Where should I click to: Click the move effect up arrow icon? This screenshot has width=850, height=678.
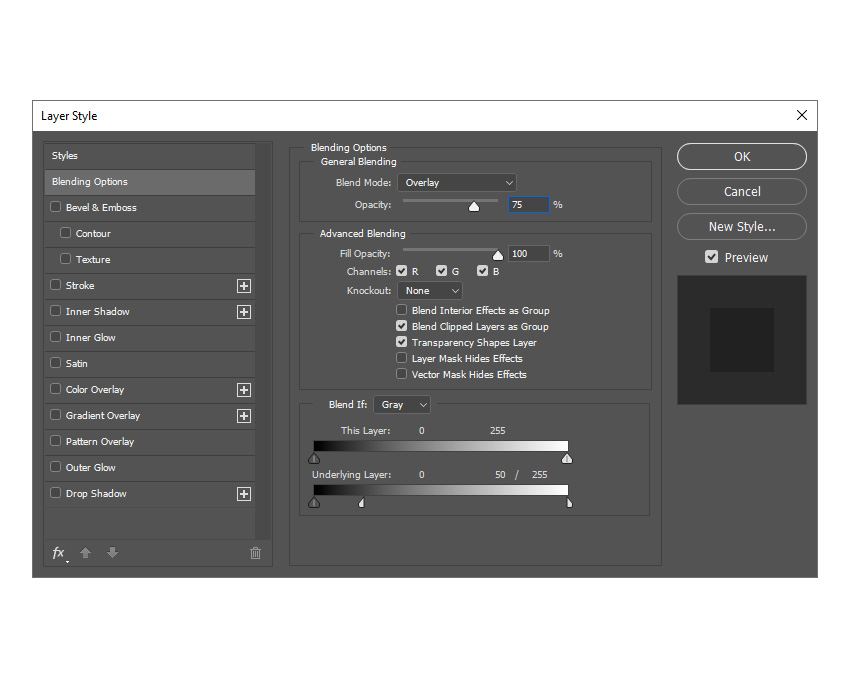tap(85, 552)
